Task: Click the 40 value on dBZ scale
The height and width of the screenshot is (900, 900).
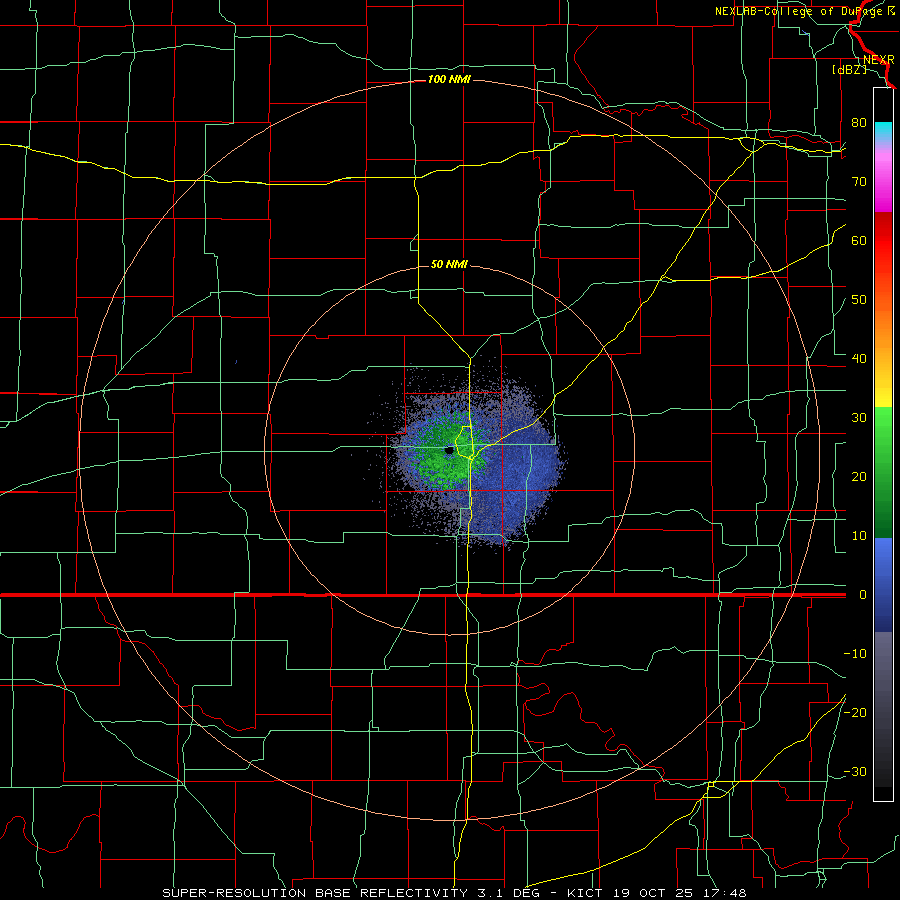Action: (x=859, y=359)
